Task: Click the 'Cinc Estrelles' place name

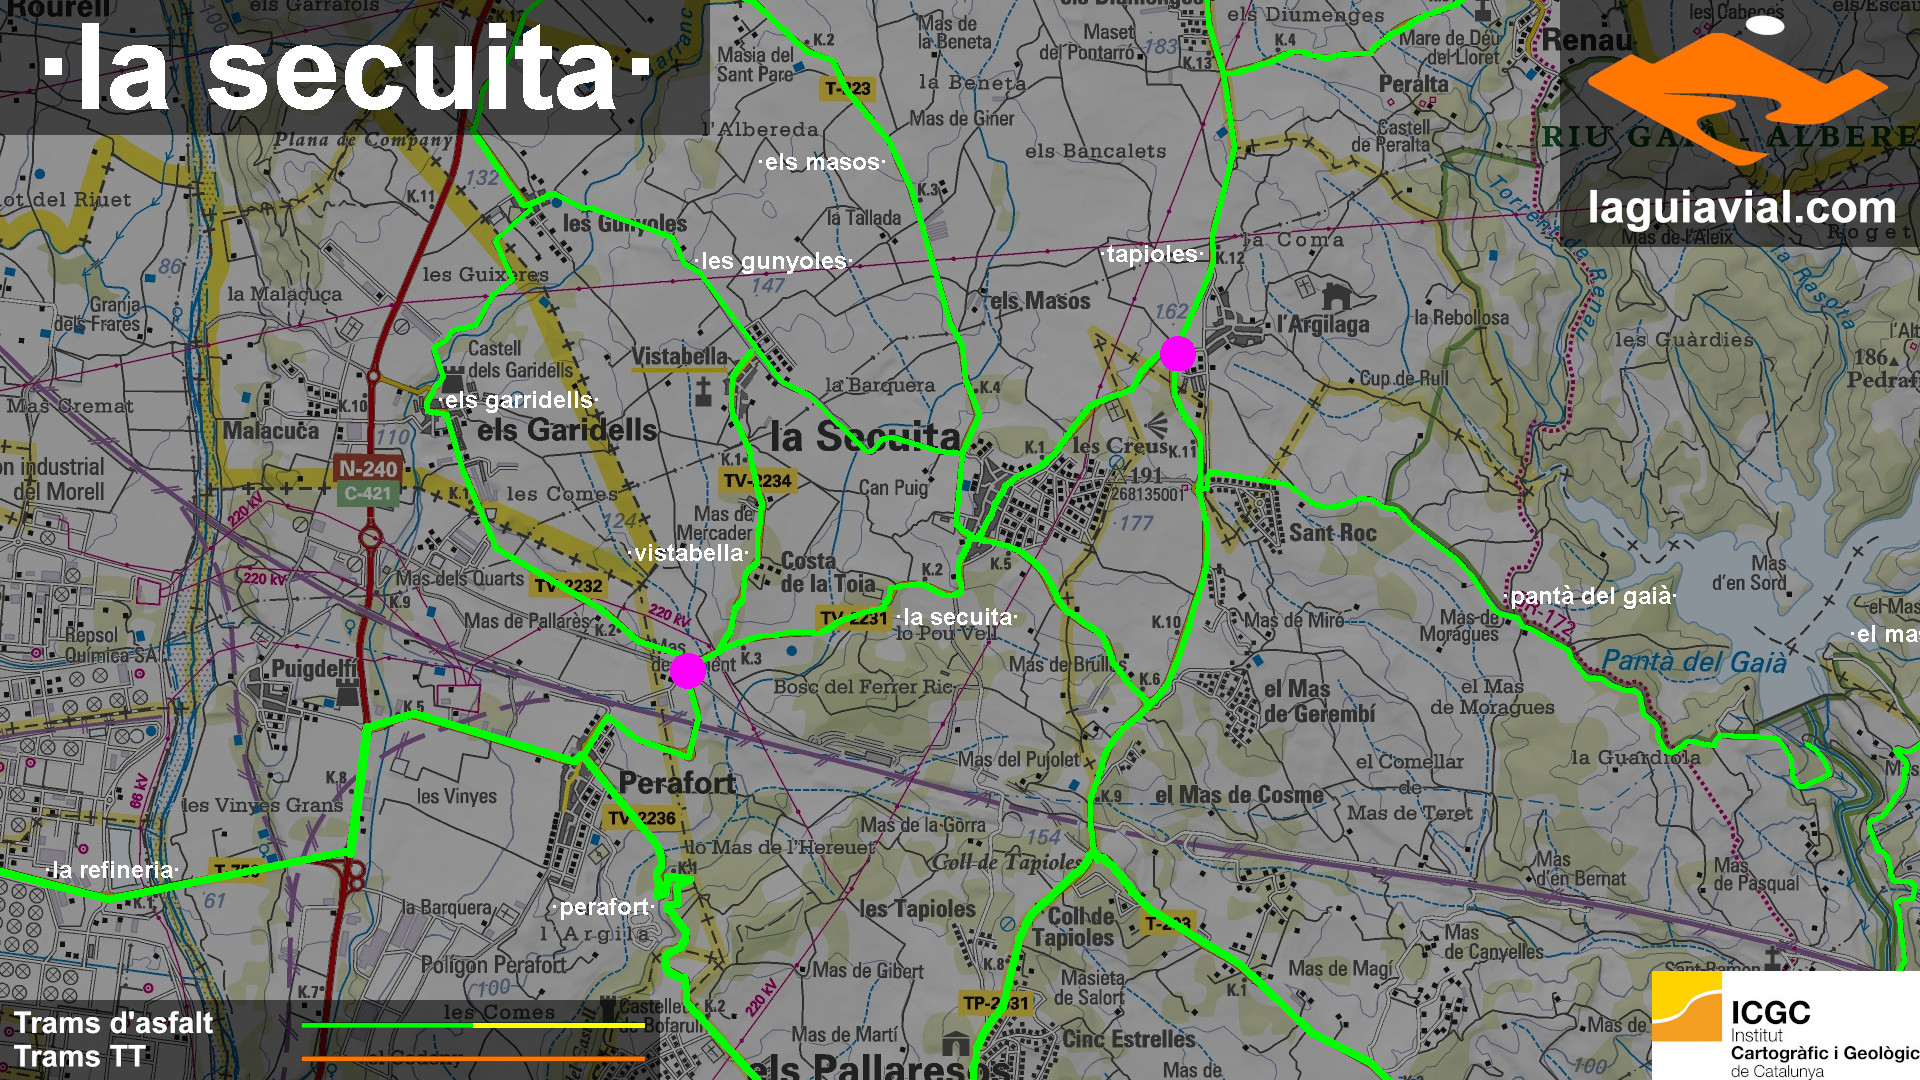Action: [1128, 1039]
